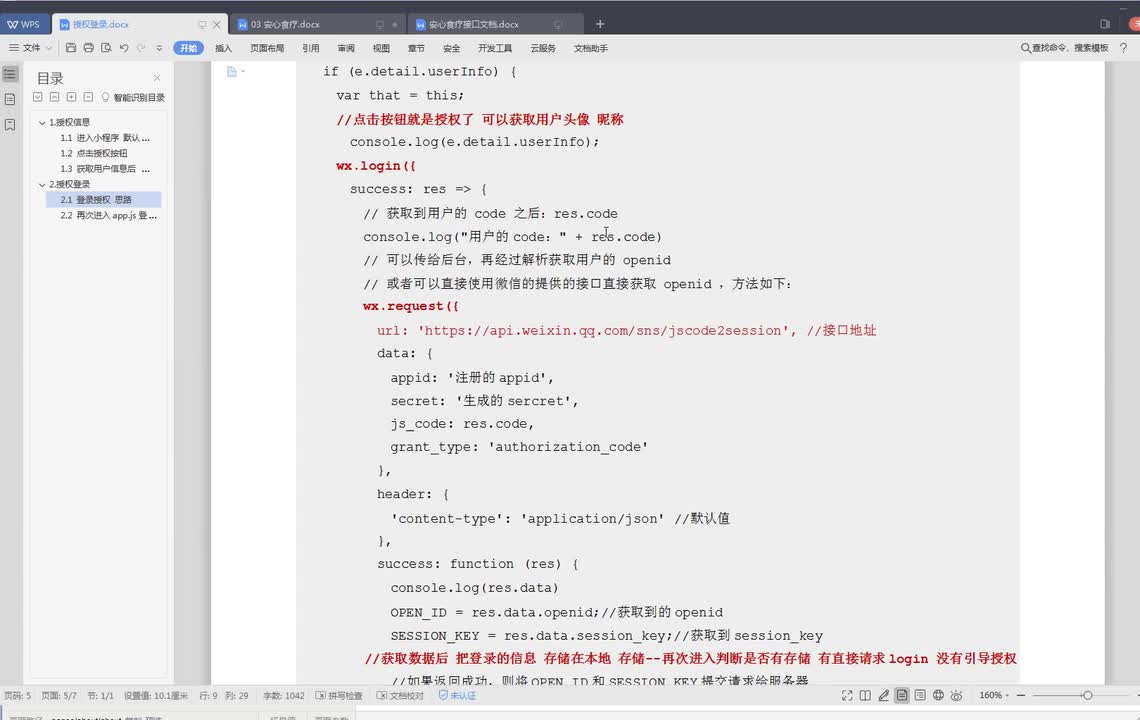Click the collapse-up TOC level icon
This screenshot has width=1140, height=720.
tap(55, 97)
